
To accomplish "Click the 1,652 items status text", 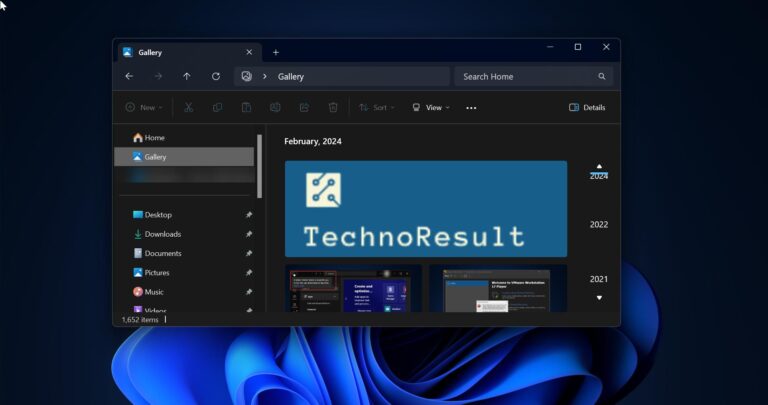I will pos(140,320).
